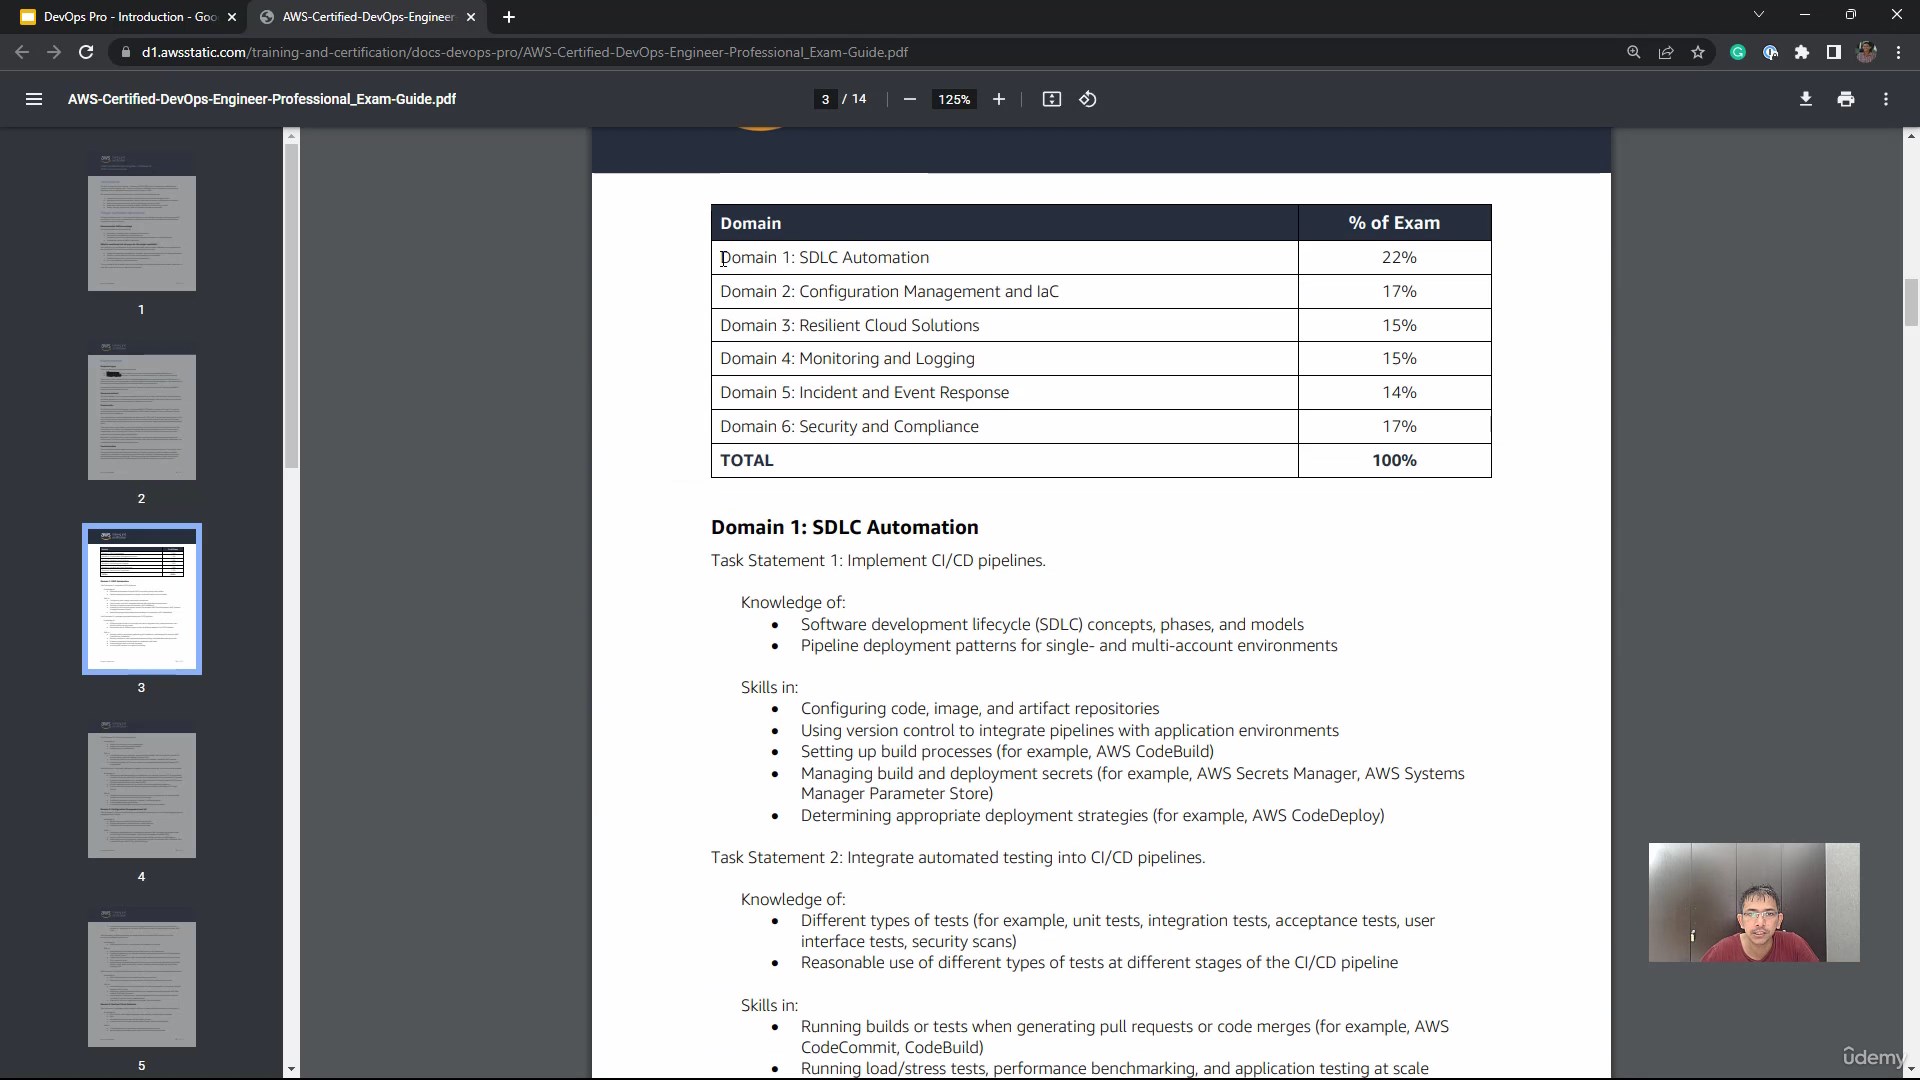
Task: Open page 5 thumbnail
Action: 141,977
